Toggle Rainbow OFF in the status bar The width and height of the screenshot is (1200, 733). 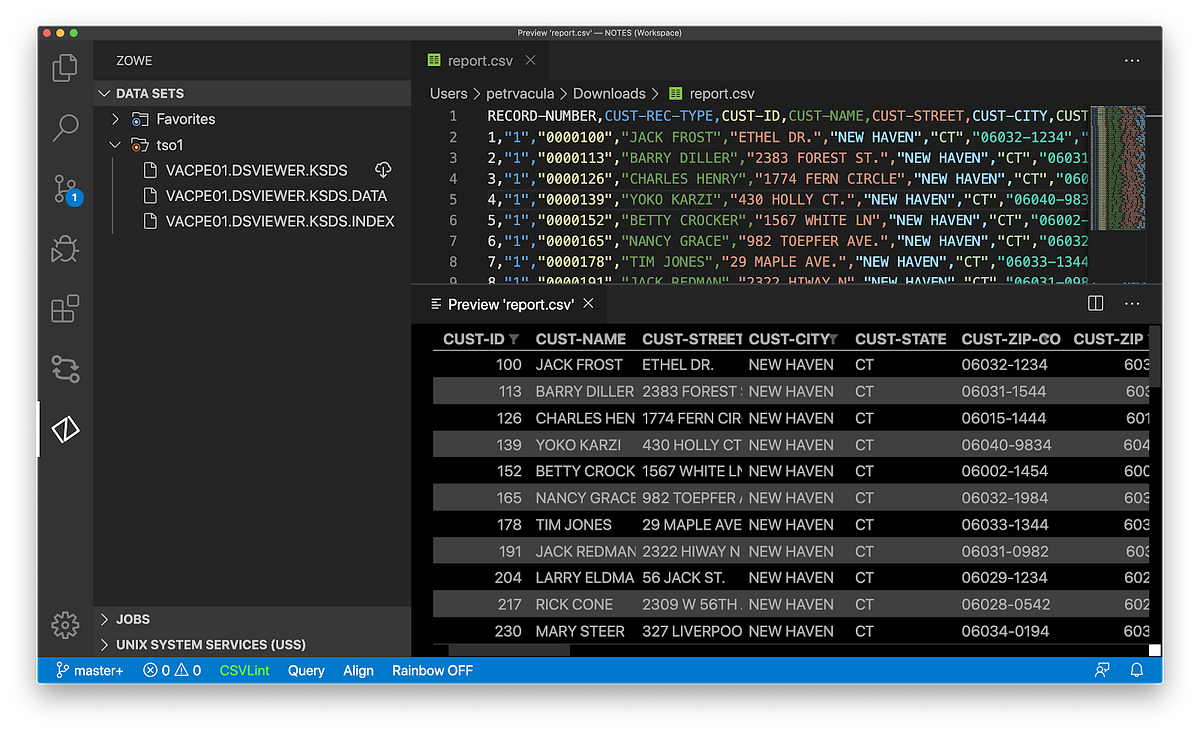[432, 670]
